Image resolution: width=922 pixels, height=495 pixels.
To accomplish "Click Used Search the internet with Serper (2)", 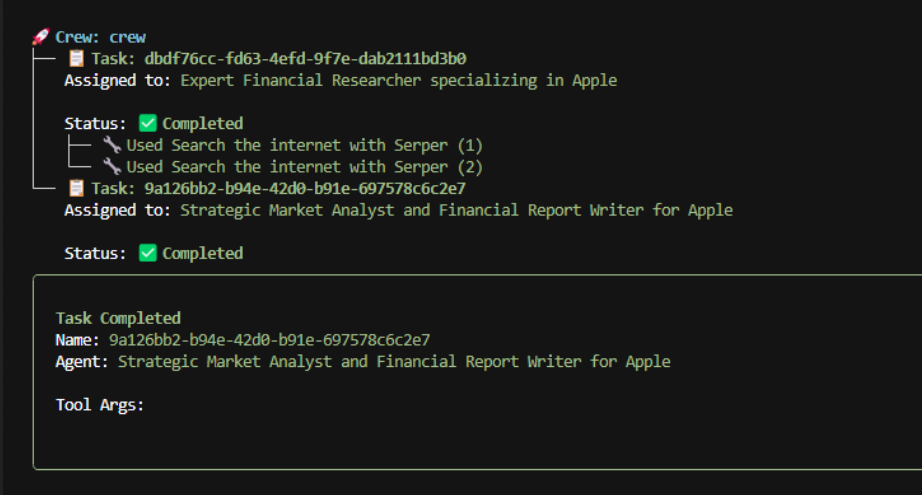I will tap(304, 167).
